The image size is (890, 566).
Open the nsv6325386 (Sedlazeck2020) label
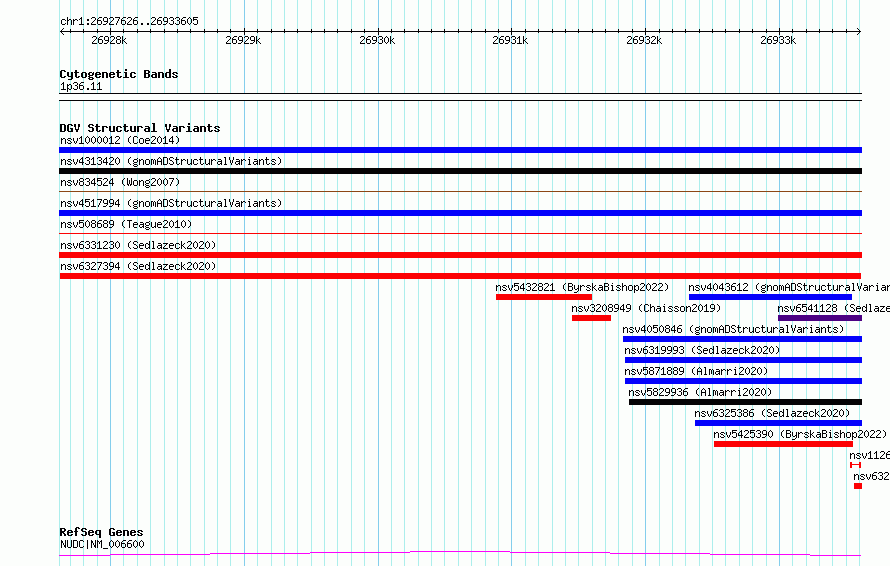coord(773,413)
